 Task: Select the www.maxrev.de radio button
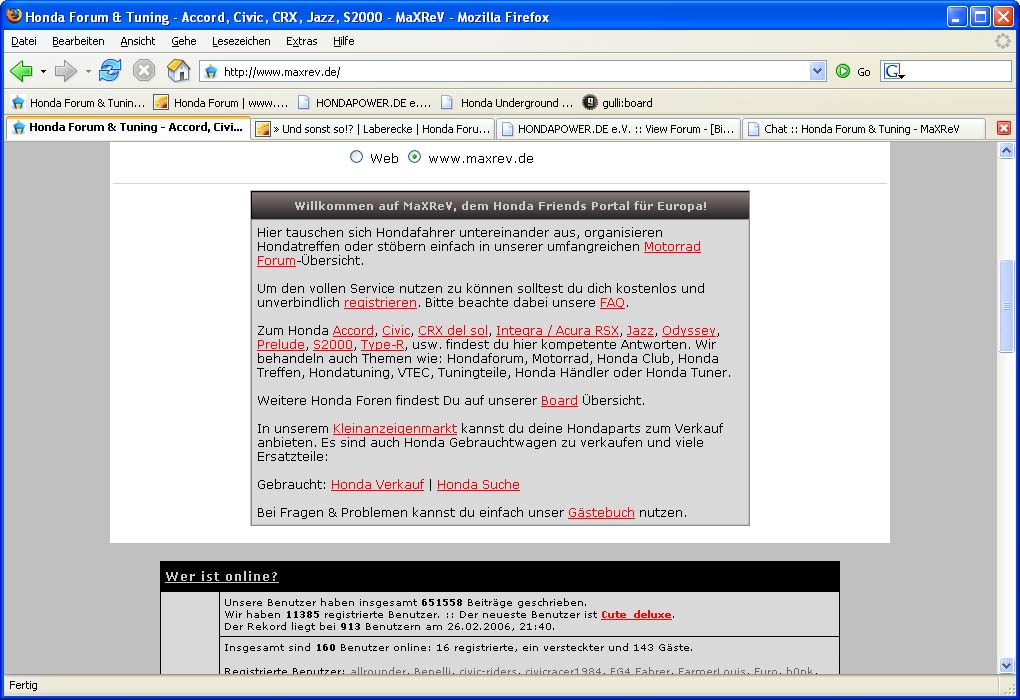click(x=414, y=157)
